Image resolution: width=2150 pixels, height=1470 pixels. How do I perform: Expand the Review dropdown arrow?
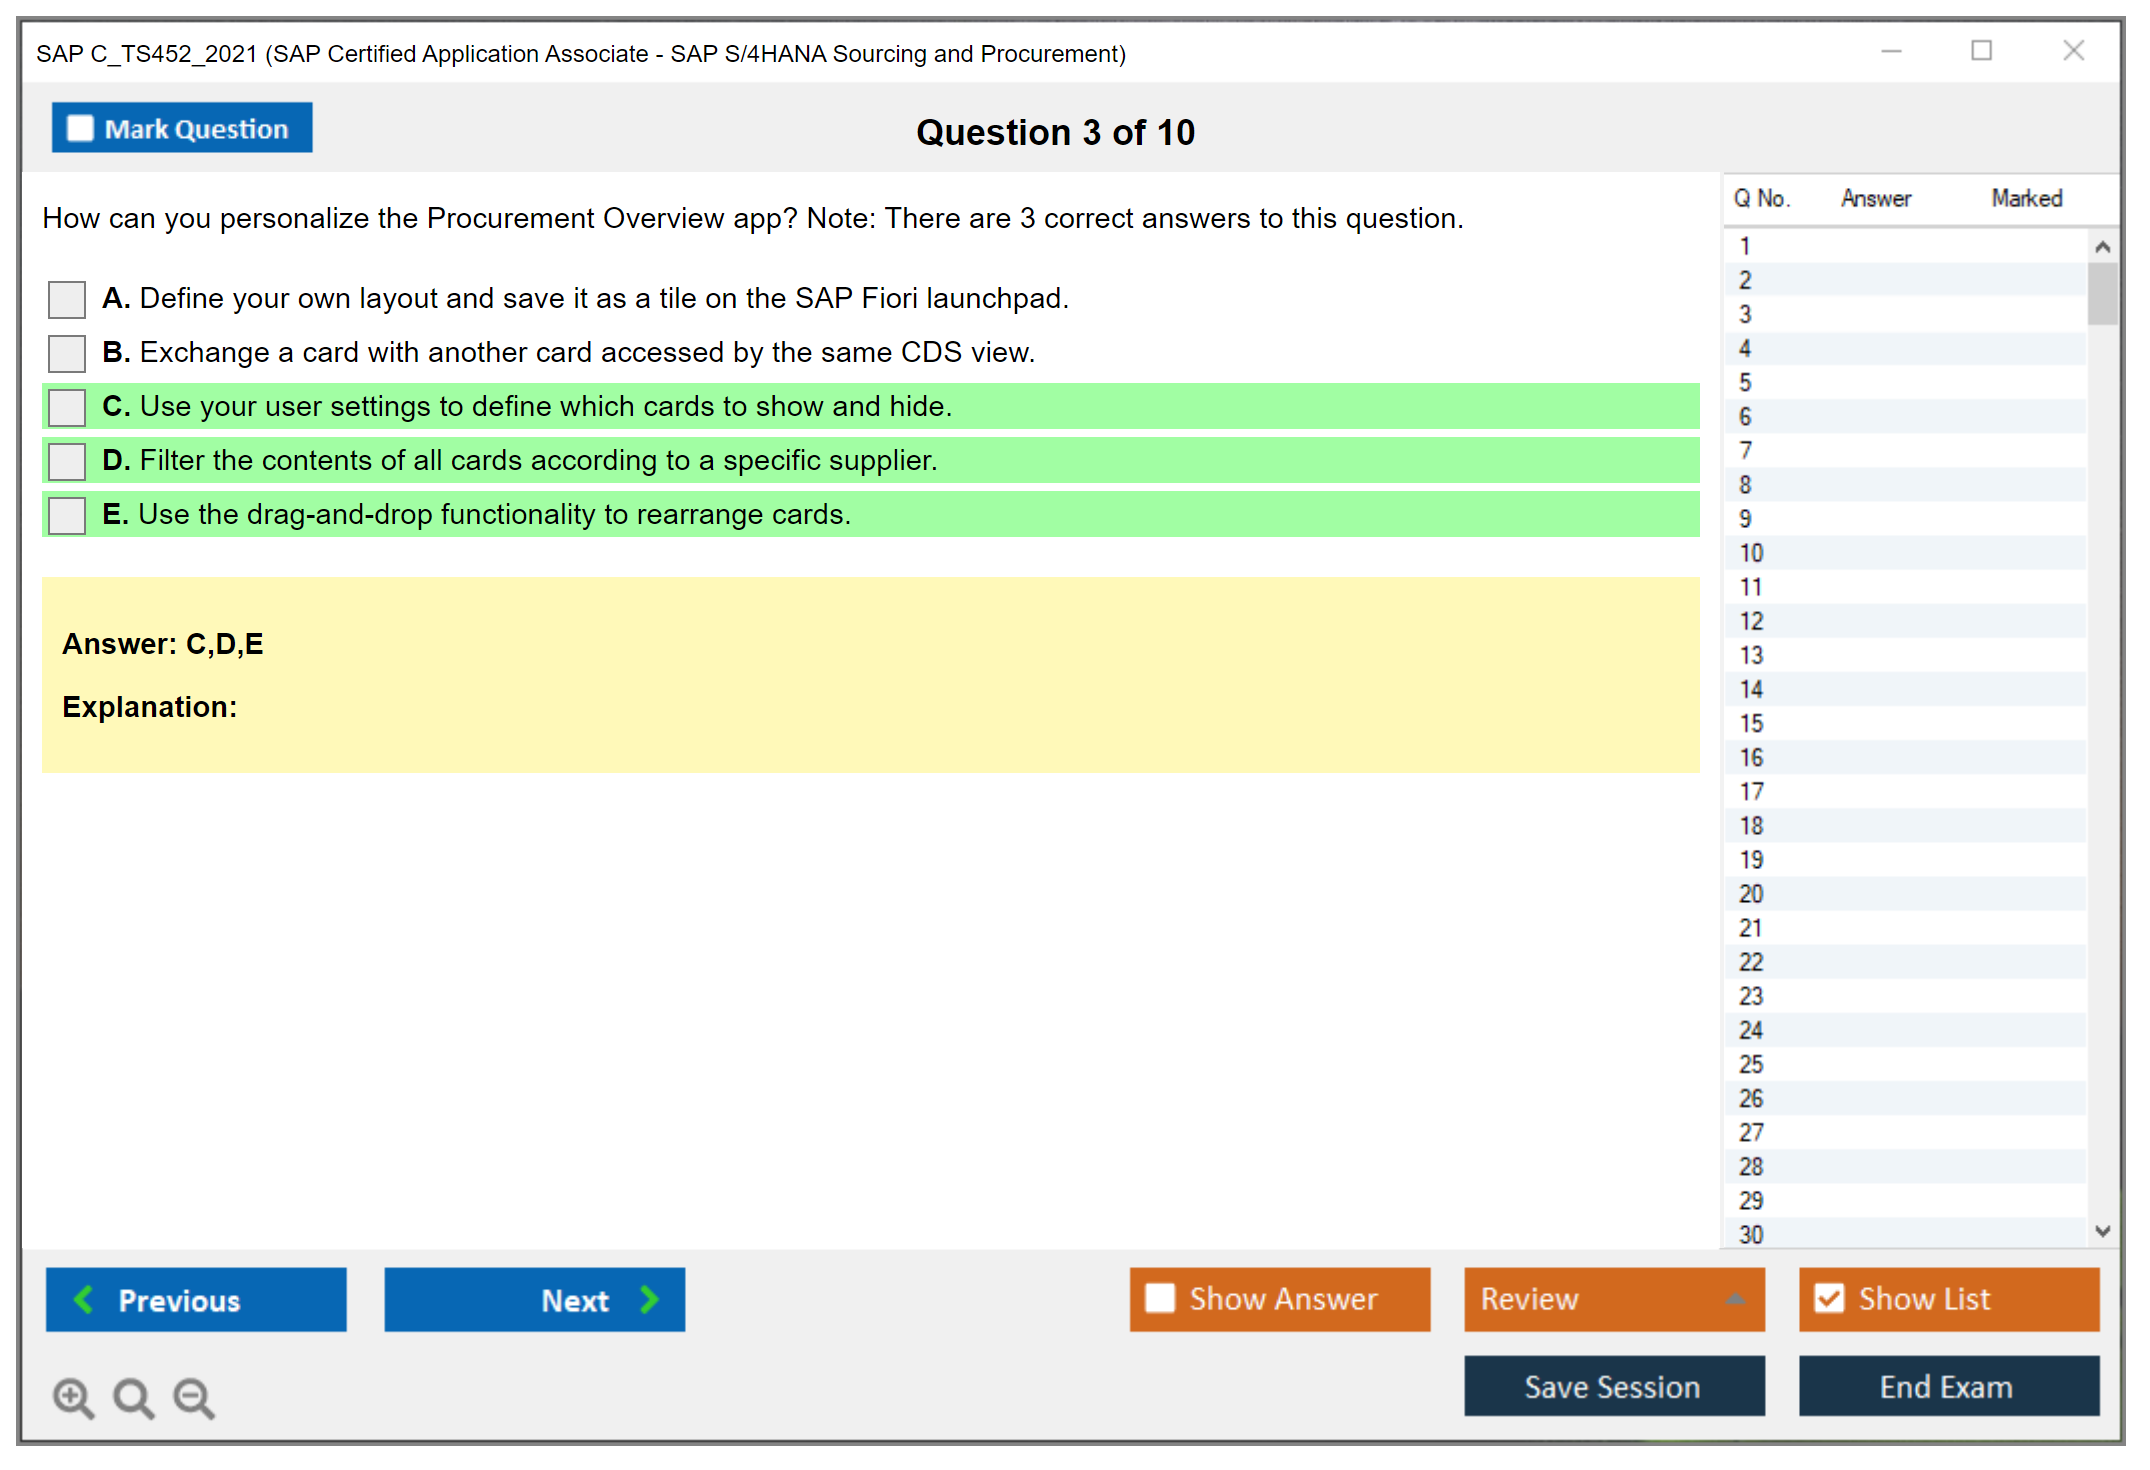(1736, 1299)
